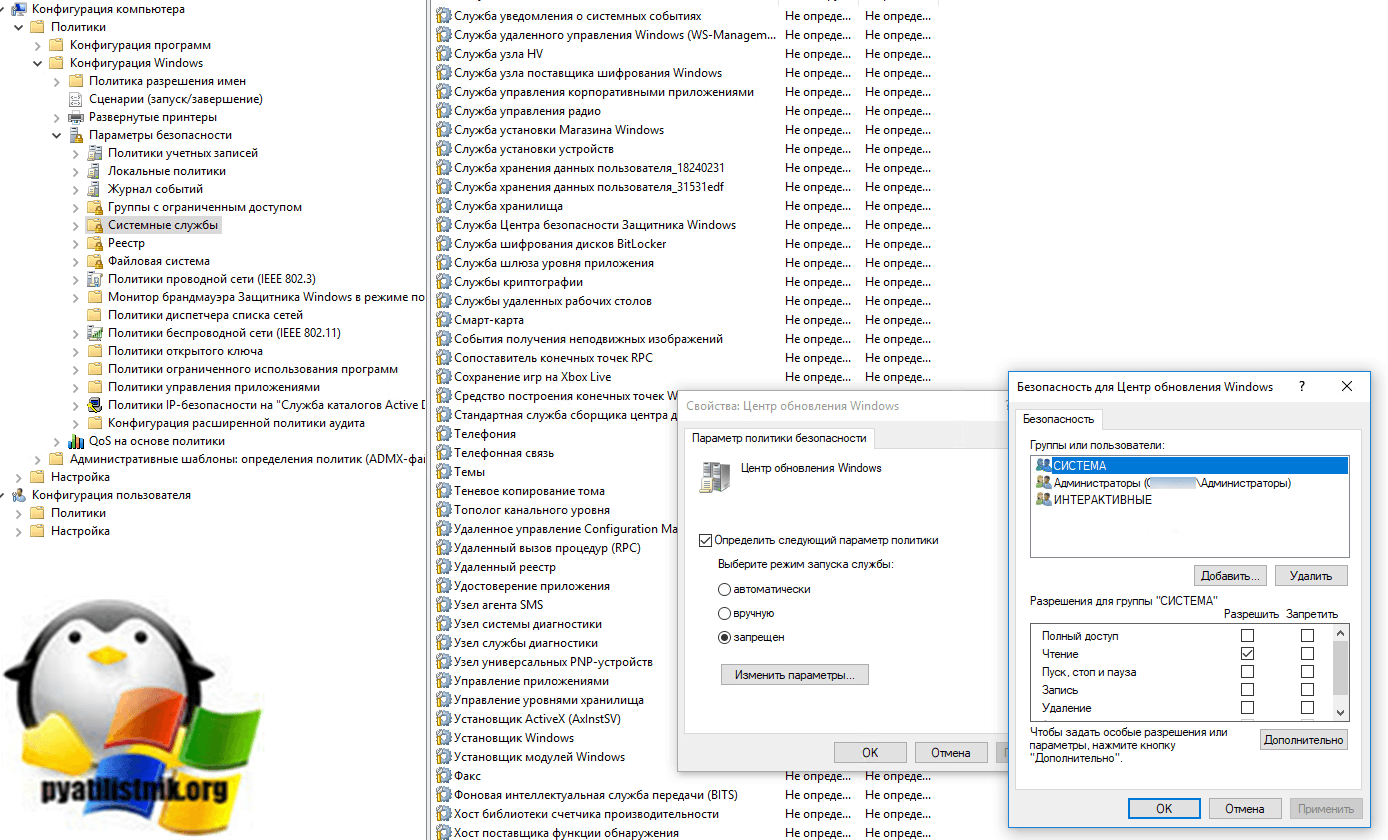Expand the Политики управления приложениями node
Screen dimensions: 1388x840
pyautogui.click(x=76, y=387)
